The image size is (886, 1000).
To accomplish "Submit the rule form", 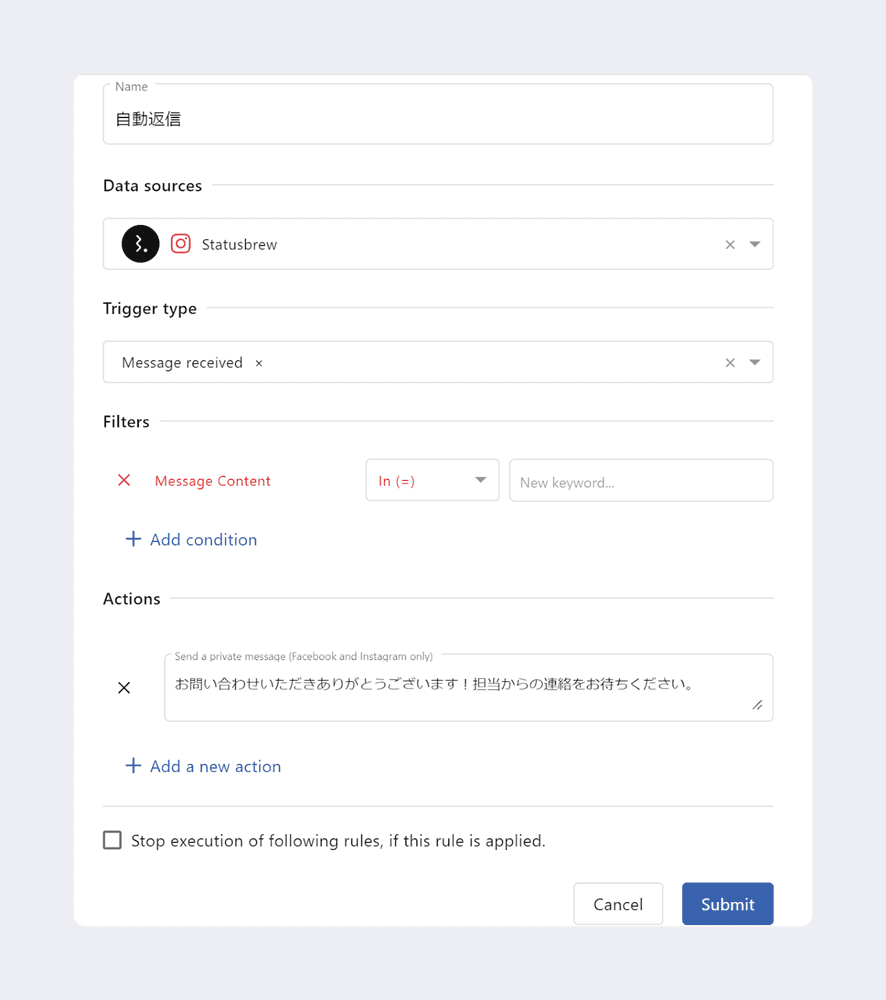I will point(727,904).
